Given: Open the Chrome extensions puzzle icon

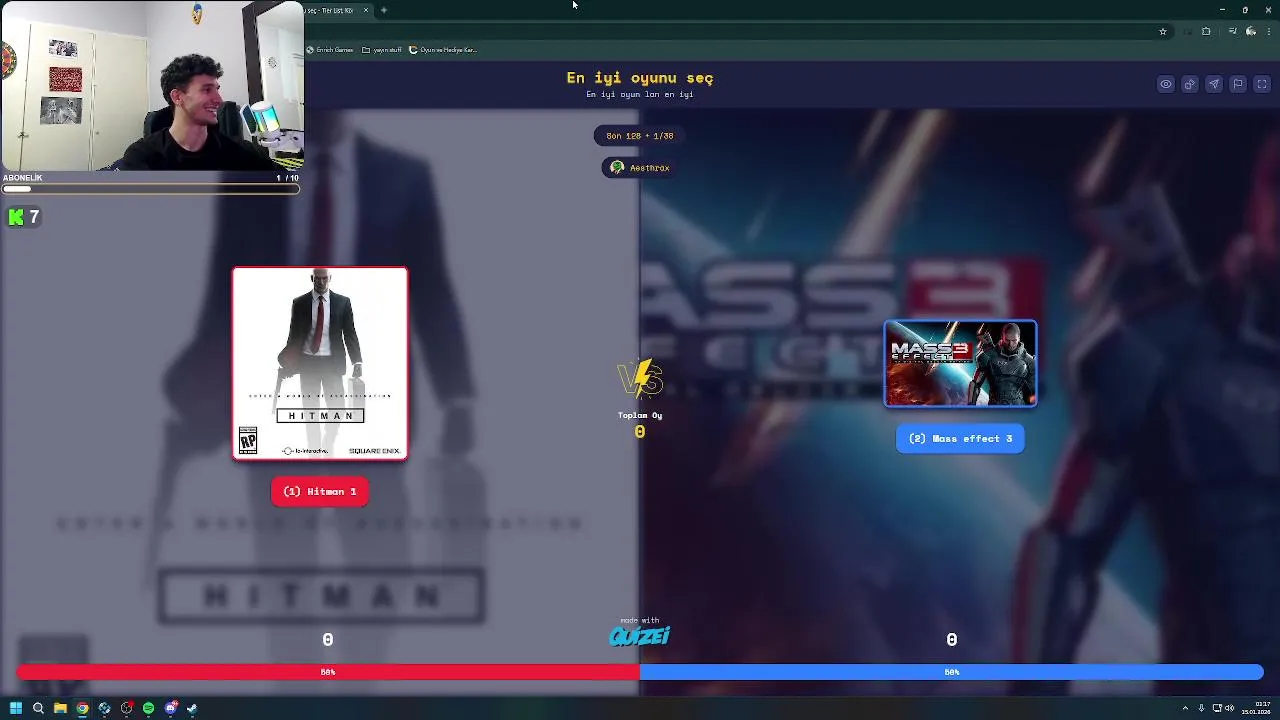Looking at the screenshot, I should (x=1206, y=31).
